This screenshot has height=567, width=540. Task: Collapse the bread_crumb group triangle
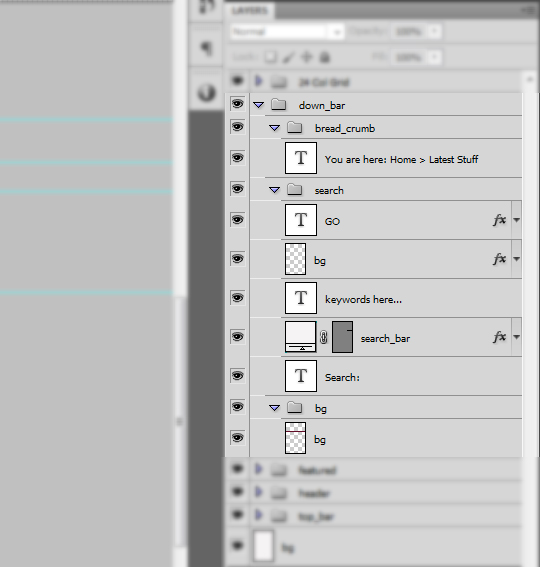[x=275, y=128]
